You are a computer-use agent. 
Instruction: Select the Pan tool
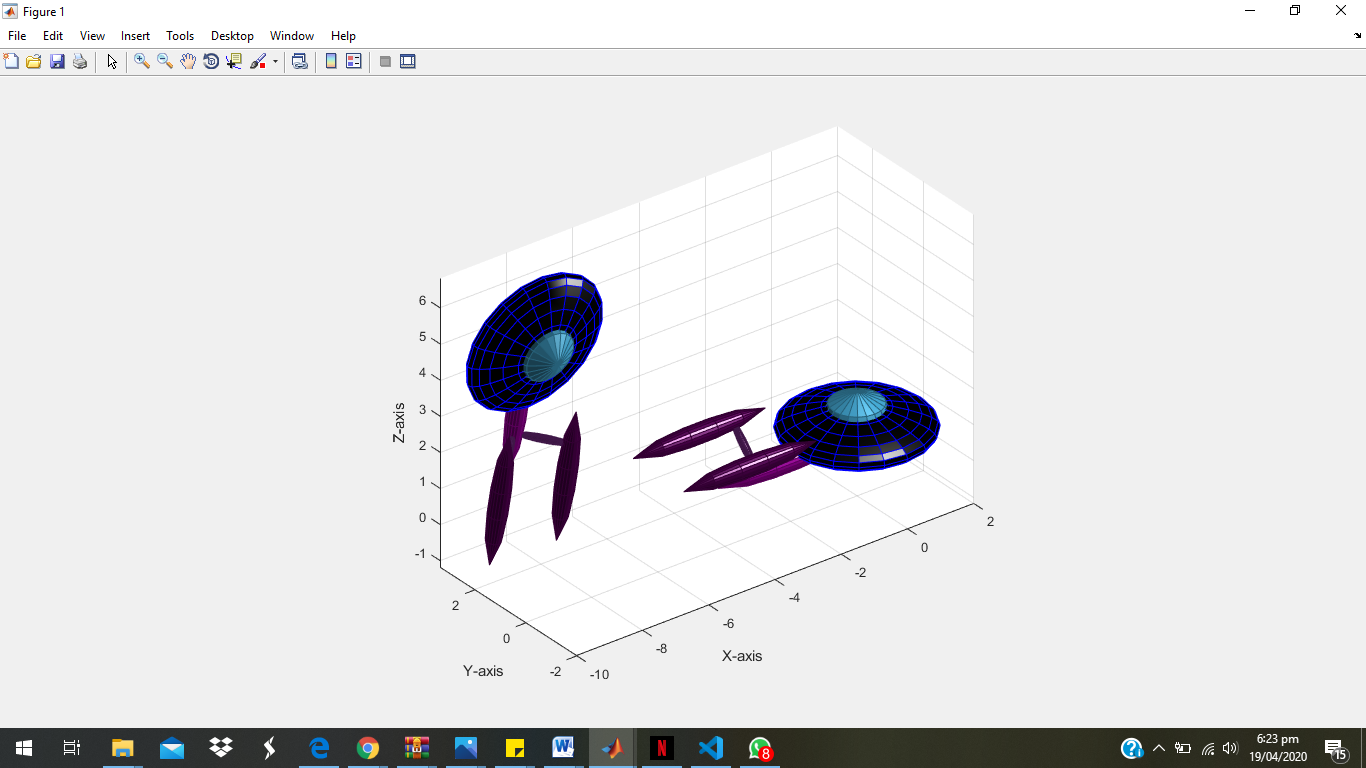[187, 61]
